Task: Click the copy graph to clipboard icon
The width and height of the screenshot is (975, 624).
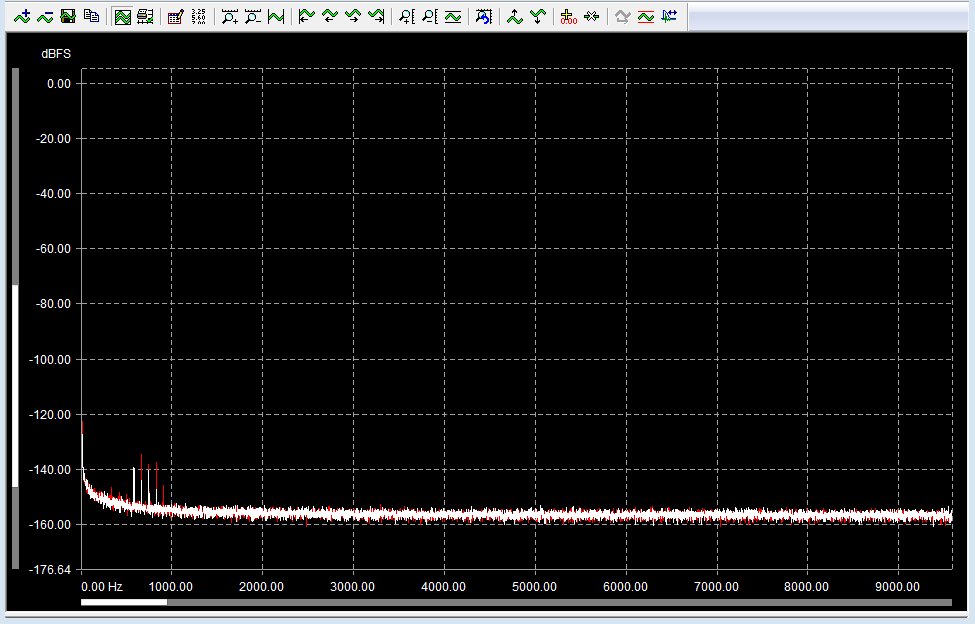Action: (x=91, y=17)
